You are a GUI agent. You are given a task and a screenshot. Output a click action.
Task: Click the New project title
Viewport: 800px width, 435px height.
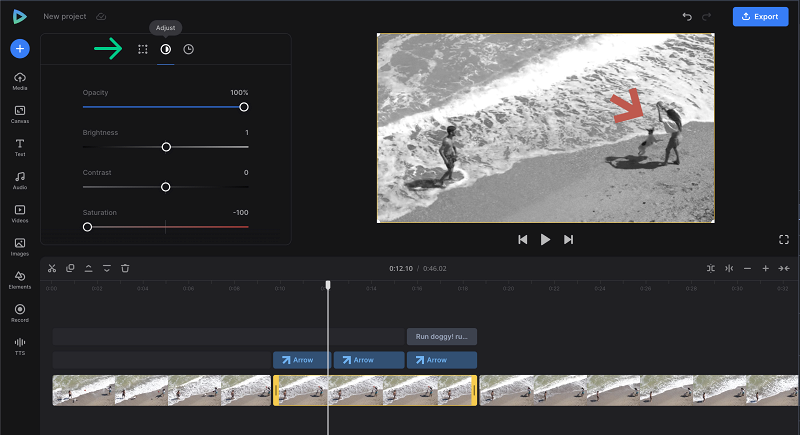tap(65, 16)
